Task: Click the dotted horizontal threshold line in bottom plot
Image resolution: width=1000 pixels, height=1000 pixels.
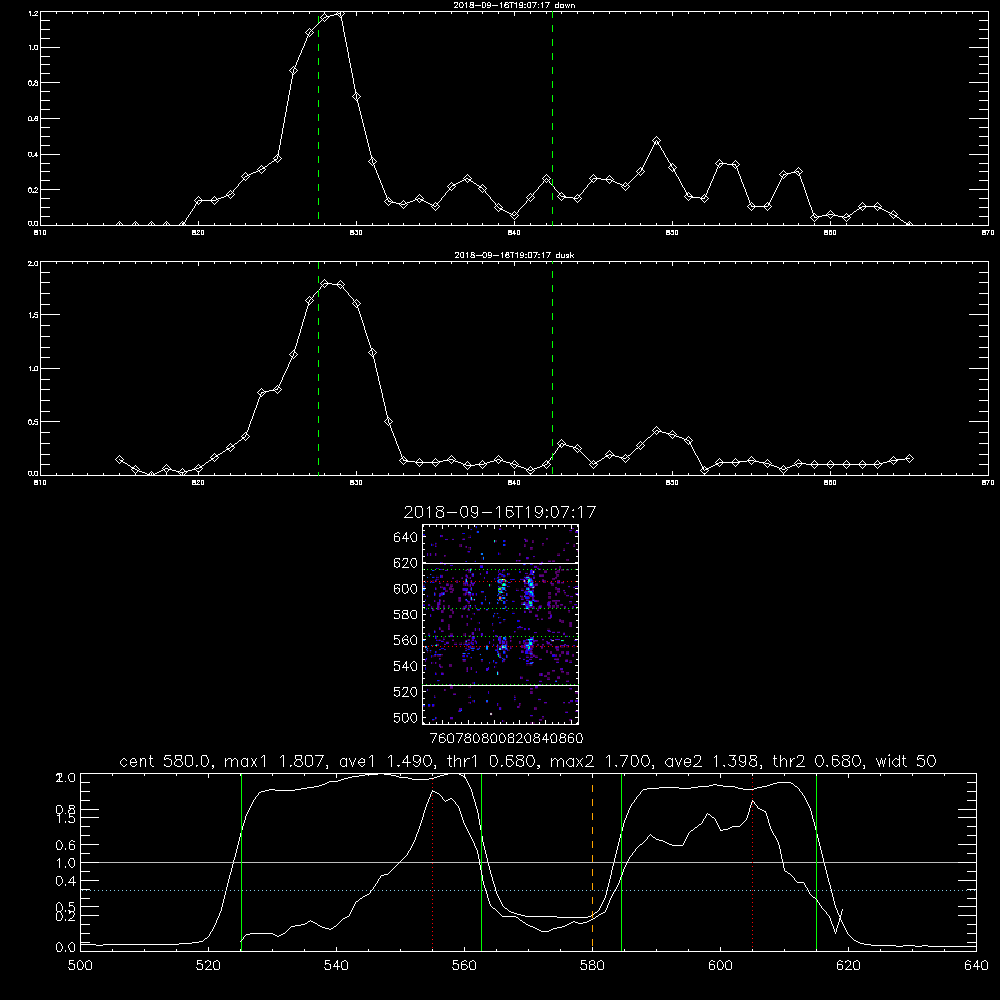Action: 528,890
